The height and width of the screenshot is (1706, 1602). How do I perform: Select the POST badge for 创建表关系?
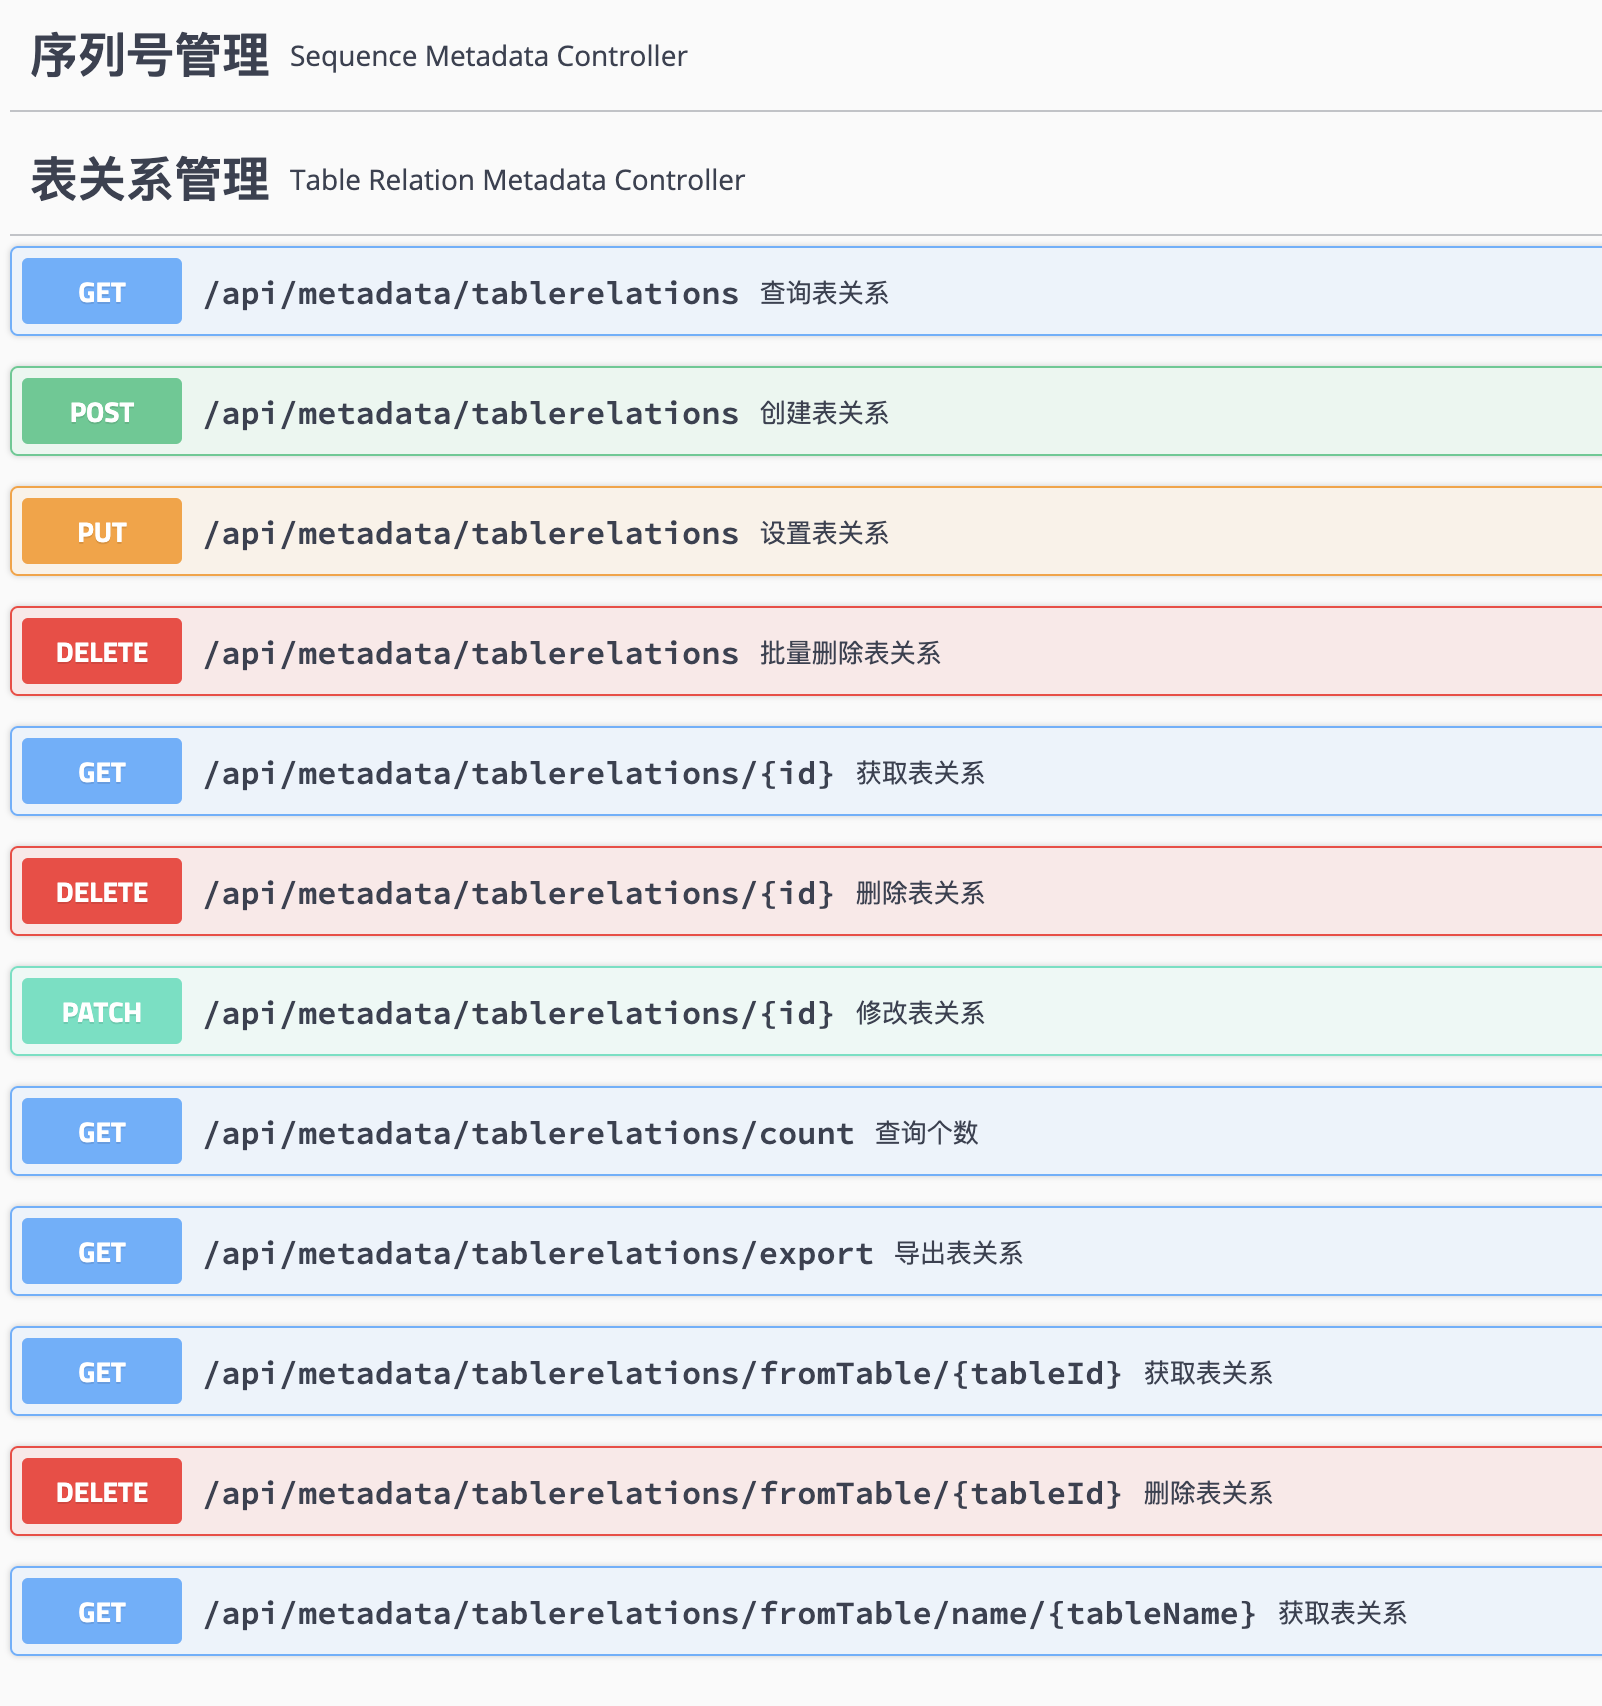(x=99, y=411)
